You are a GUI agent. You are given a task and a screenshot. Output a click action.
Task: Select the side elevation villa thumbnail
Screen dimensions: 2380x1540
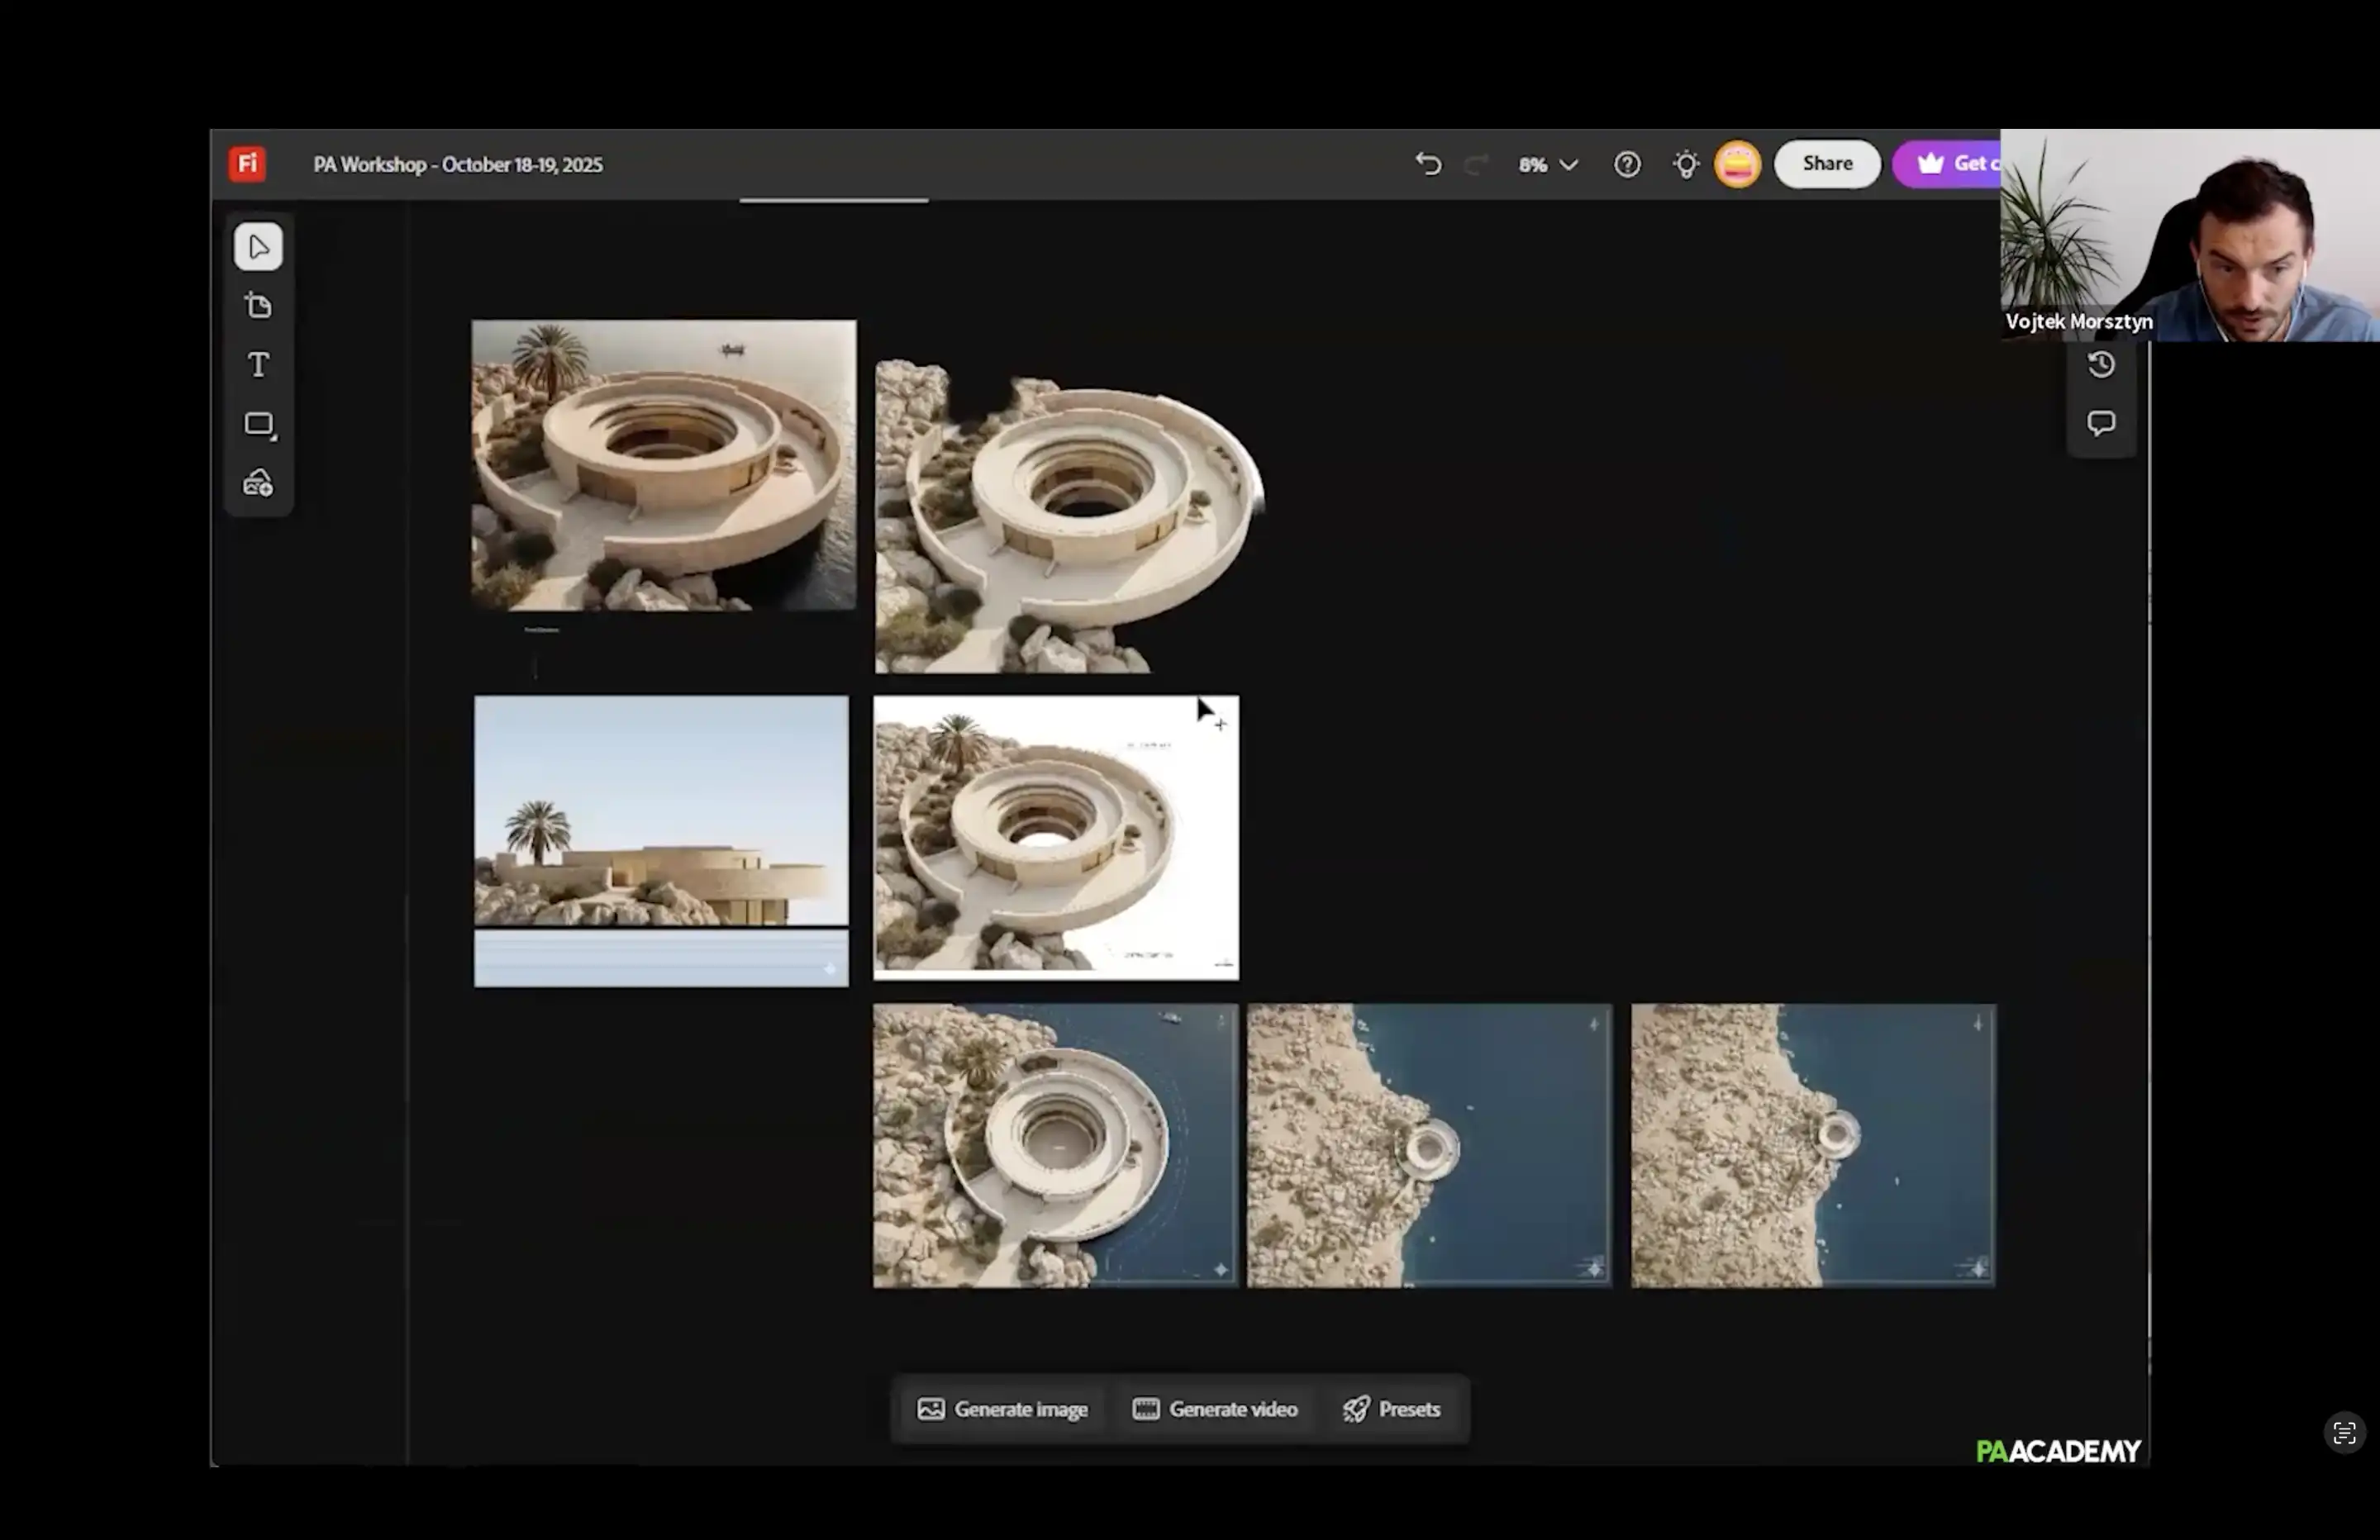coord(661,811)
